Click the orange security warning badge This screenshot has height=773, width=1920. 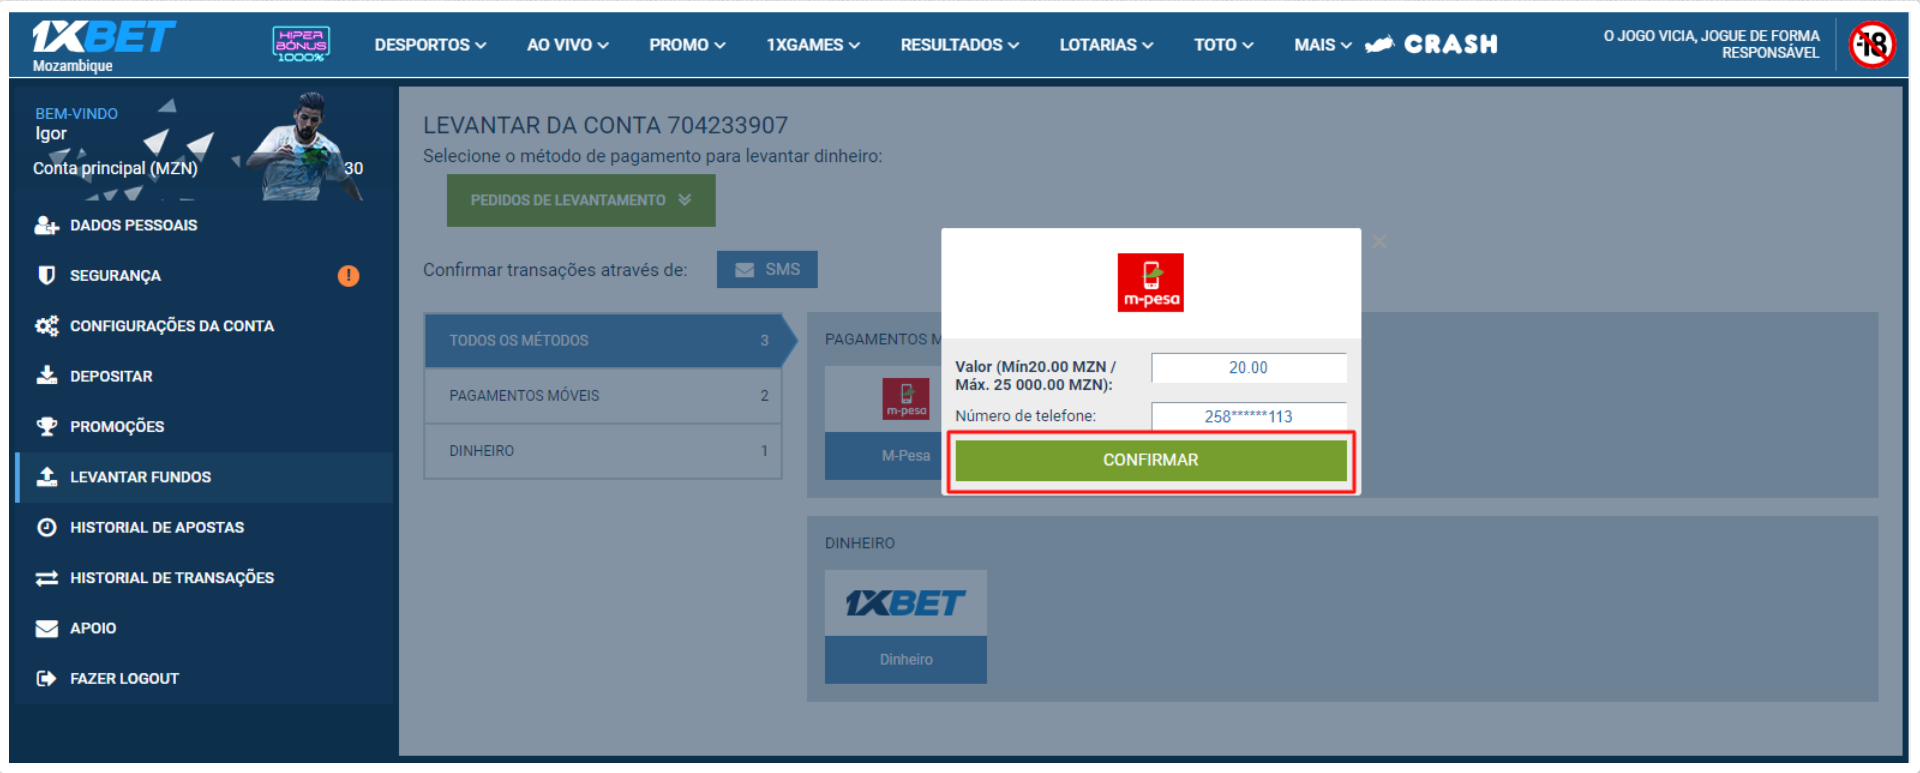[x=348, y=276]
